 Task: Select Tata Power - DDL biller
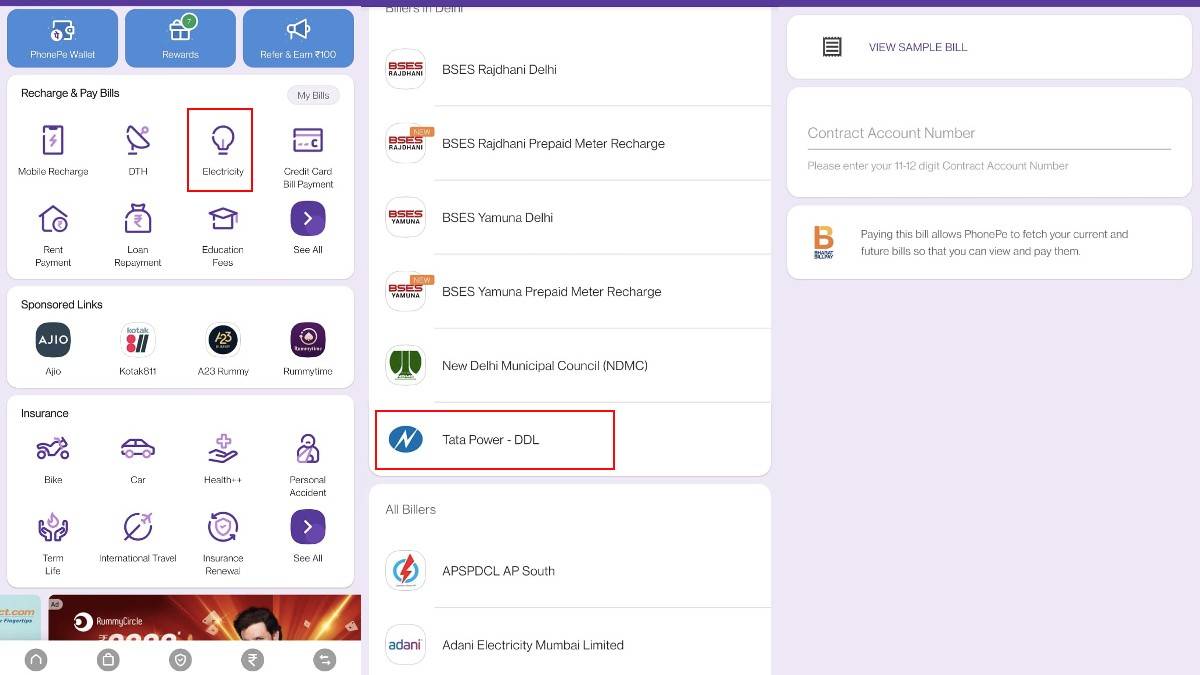[494, 439]
